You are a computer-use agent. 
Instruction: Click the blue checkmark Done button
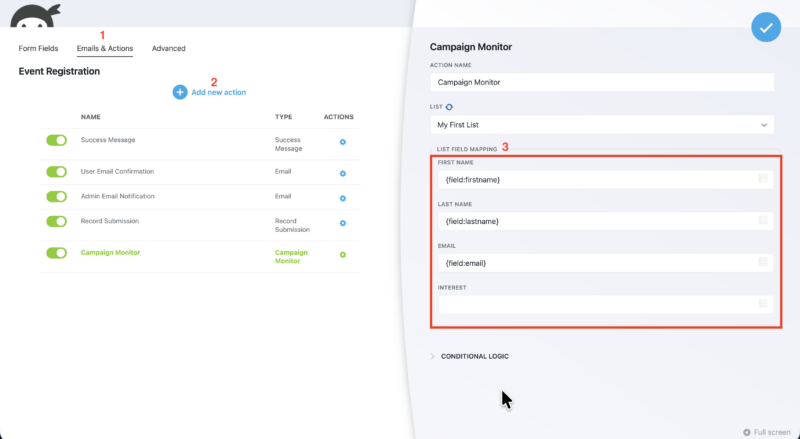tap(766, 27)
